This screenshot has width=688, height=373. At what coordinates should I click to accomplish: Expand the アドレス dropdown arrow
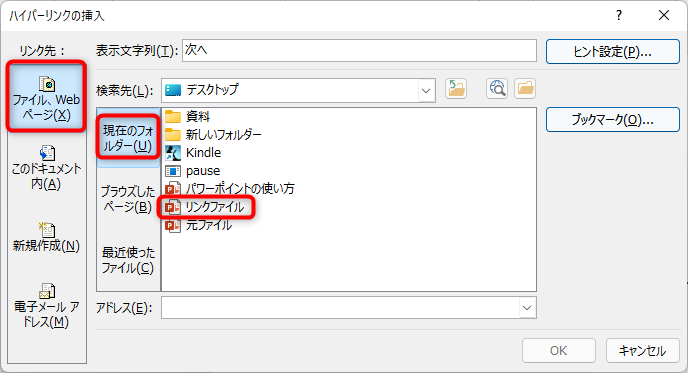tap(527, 308)
